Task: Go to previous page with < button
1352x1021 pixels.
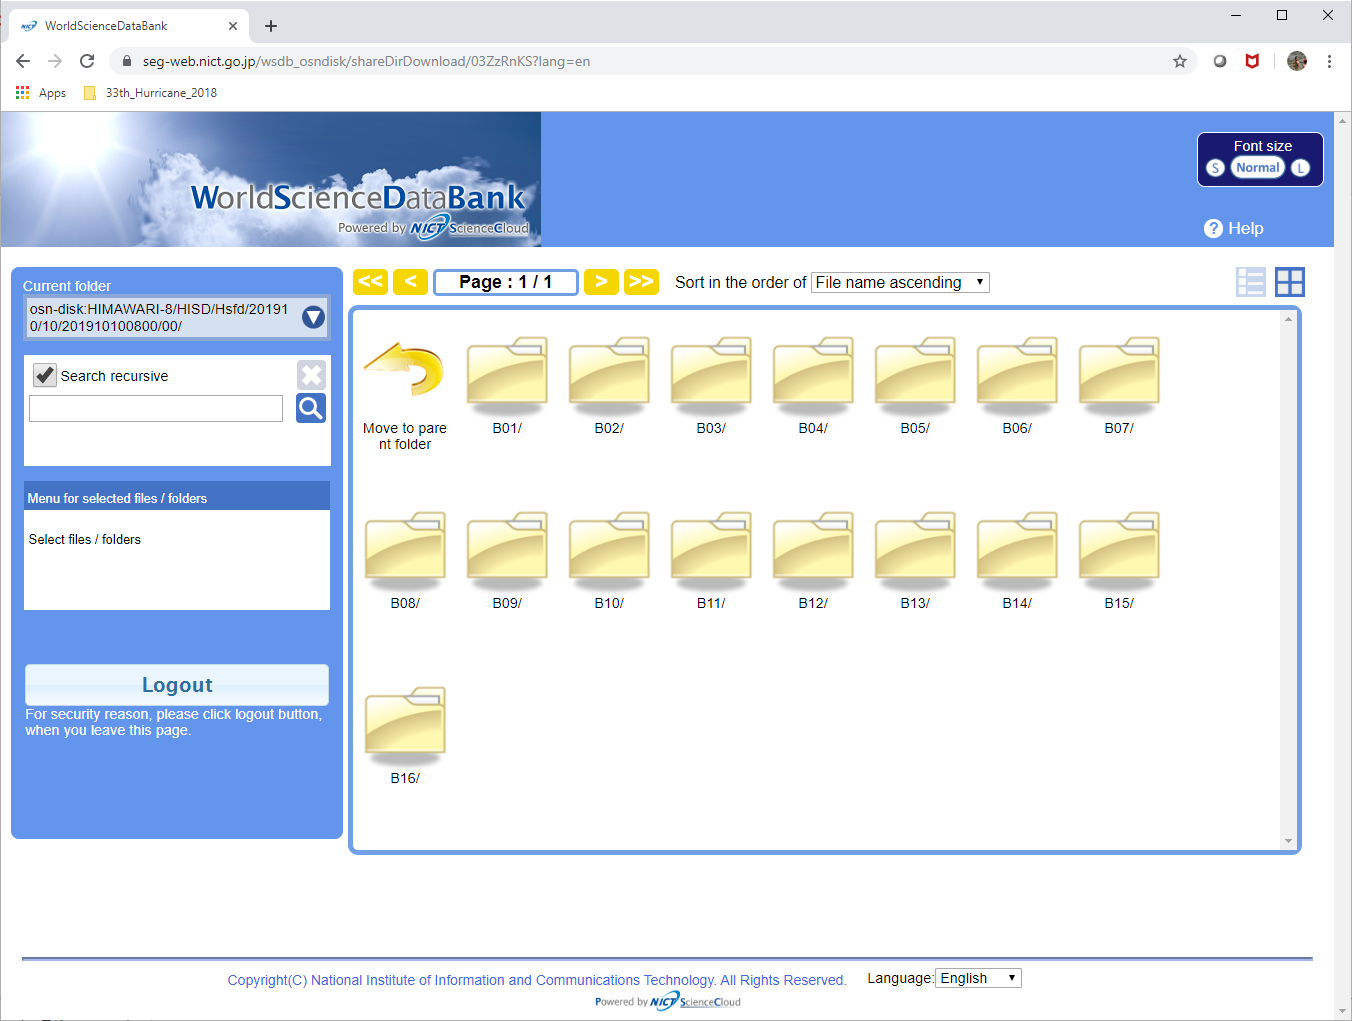Action: (x=410, y=282)
